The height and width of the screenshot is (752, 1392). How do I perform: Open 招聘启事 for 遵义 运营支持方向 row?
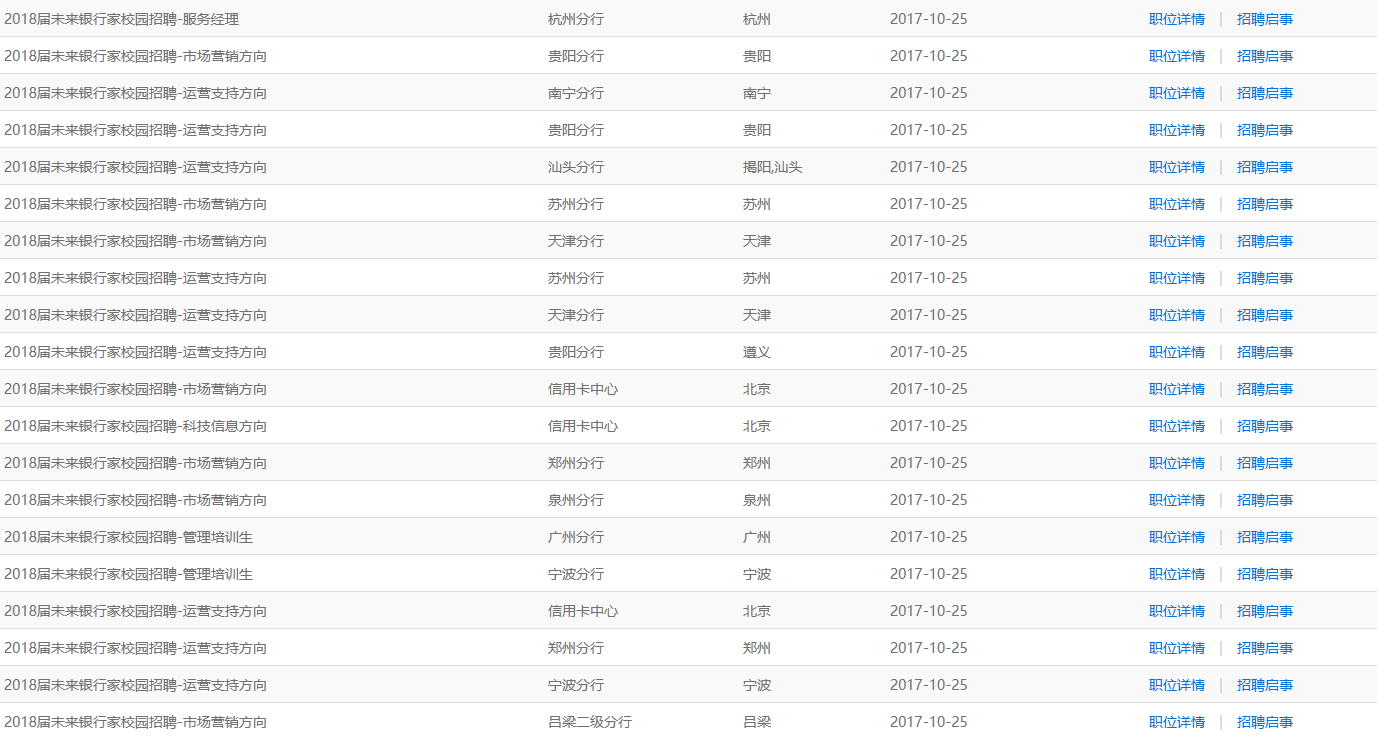click(x=1264, y=352)
